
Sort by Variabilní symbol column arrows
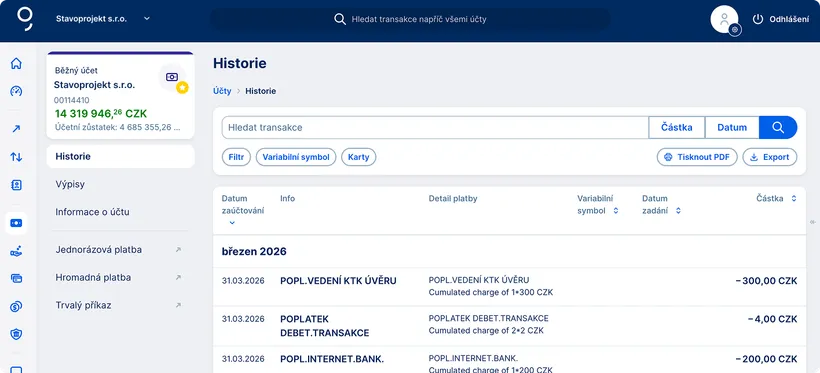616,211
